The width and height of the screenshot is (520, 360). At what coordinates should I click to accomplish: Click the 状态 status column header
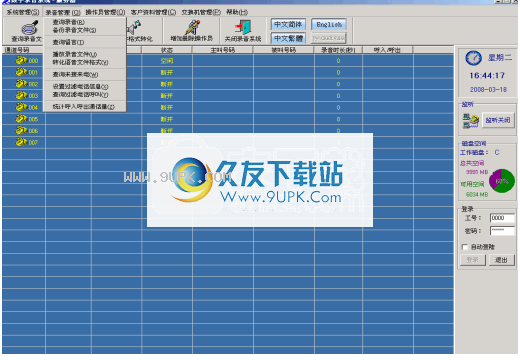[x=167, y=50]
